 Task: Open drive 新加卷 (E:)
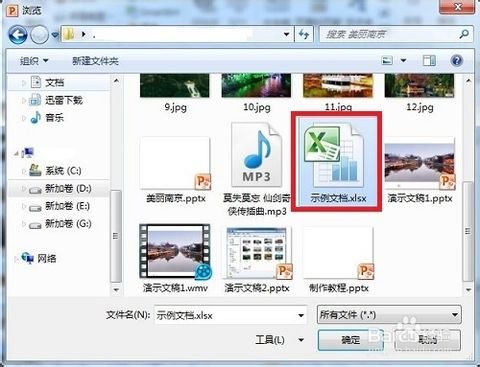68,206
